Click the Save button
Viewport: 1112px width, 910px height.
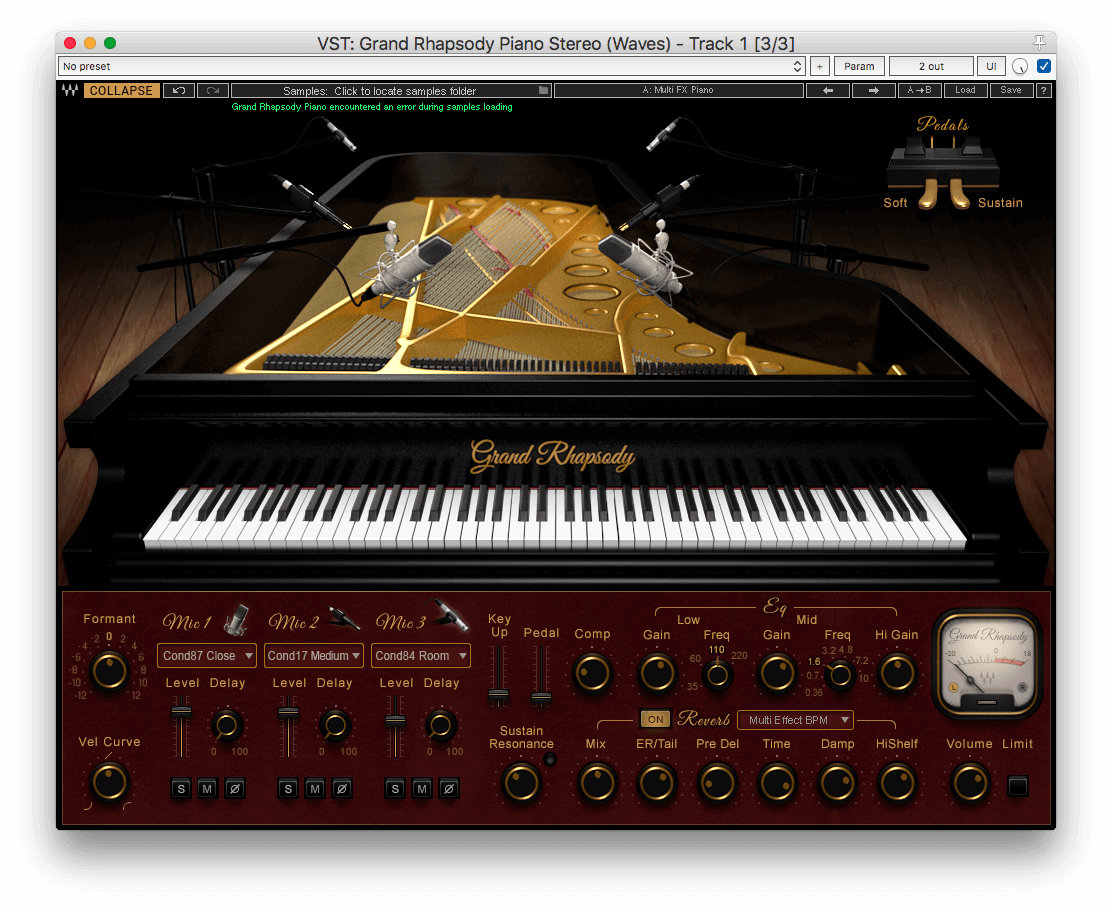point(1011,90)
